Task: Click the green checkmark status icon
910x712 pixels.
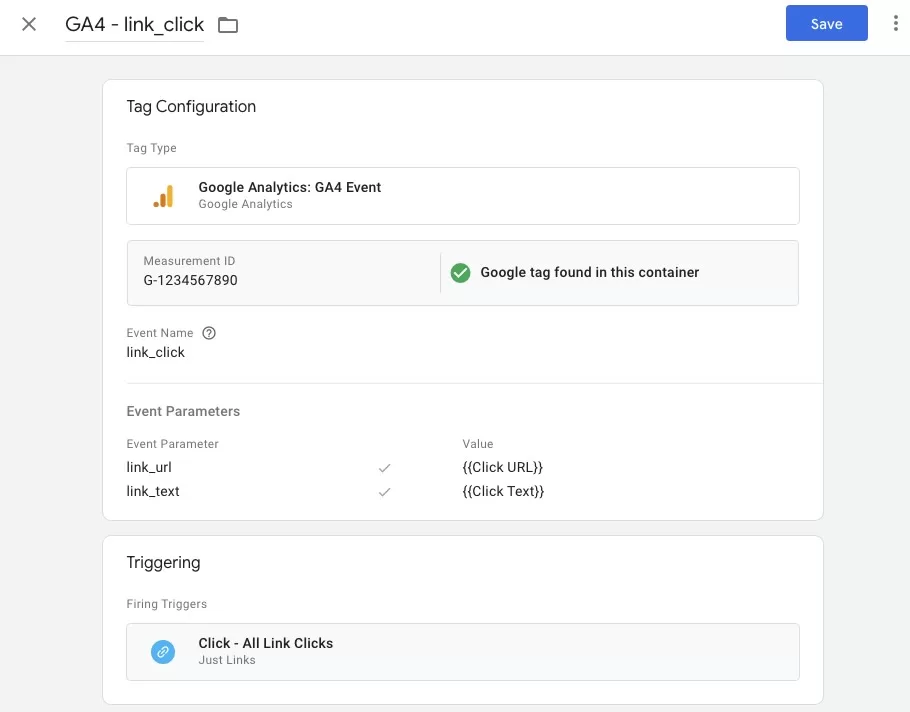Action: coord(460,272)
